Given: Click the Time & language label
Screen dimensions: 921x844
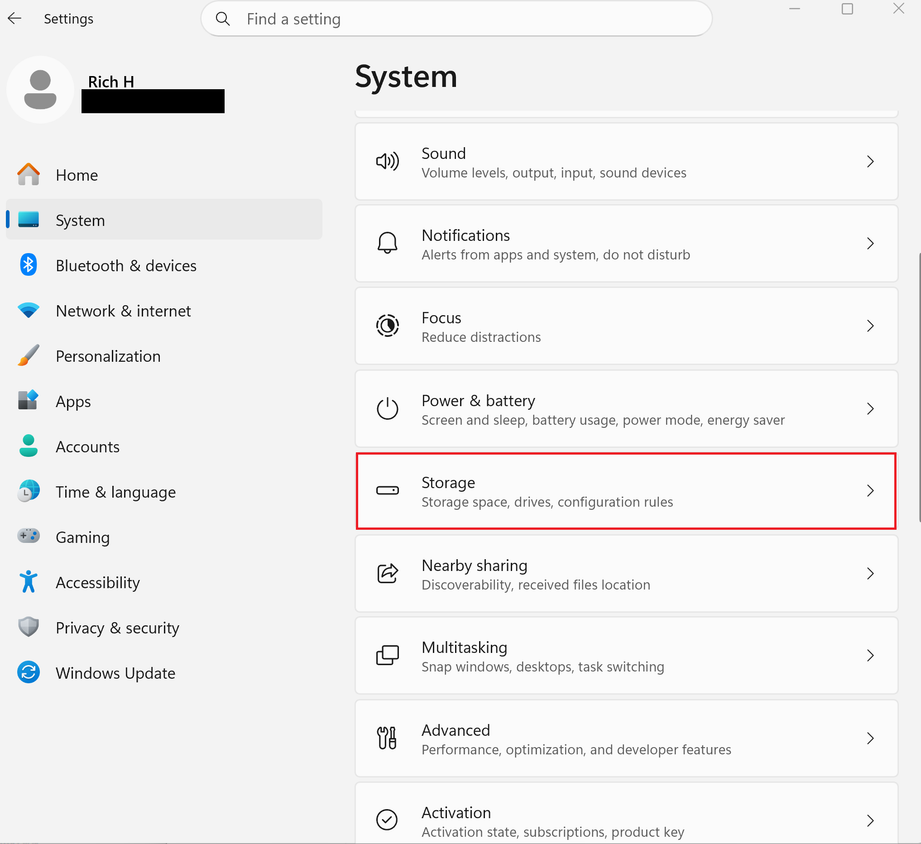Looking at the screenshot, I should [x=116, y=492].
